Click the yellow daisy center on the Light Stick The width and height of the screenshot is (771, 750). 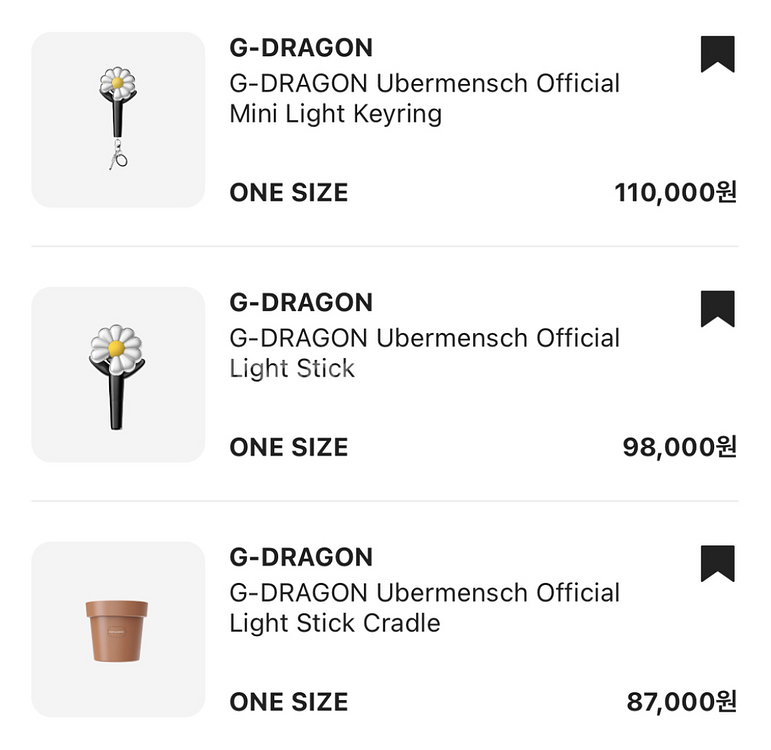117,348
